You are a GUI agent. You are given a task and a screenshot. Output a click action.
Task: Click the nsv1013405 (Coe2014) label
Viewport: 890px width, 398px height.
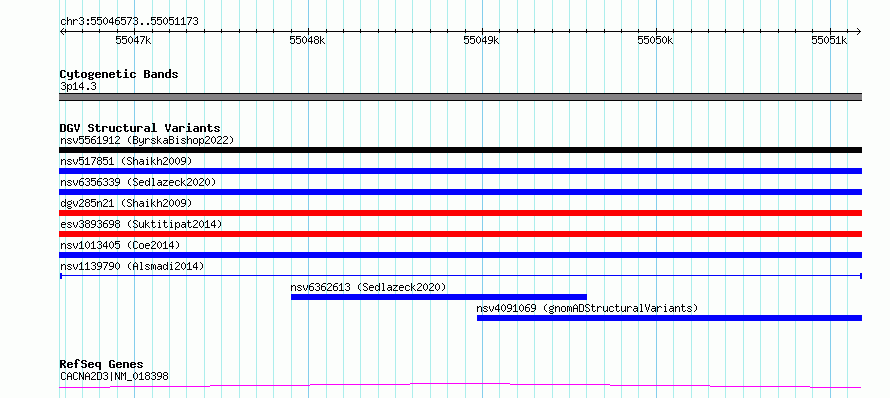(x=120, y=245)
